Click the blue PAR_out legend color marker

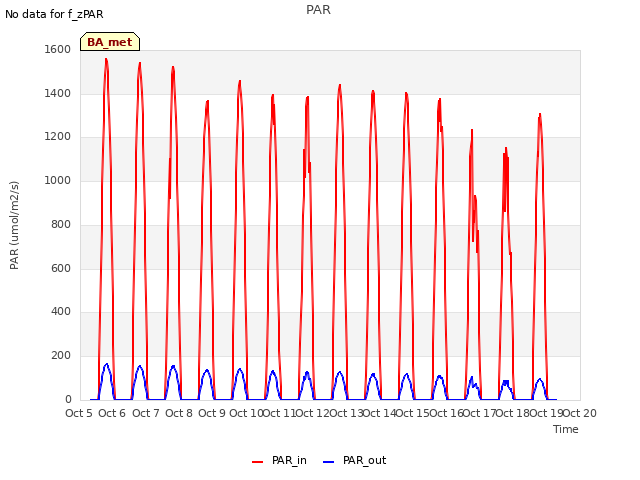[329, 462]
